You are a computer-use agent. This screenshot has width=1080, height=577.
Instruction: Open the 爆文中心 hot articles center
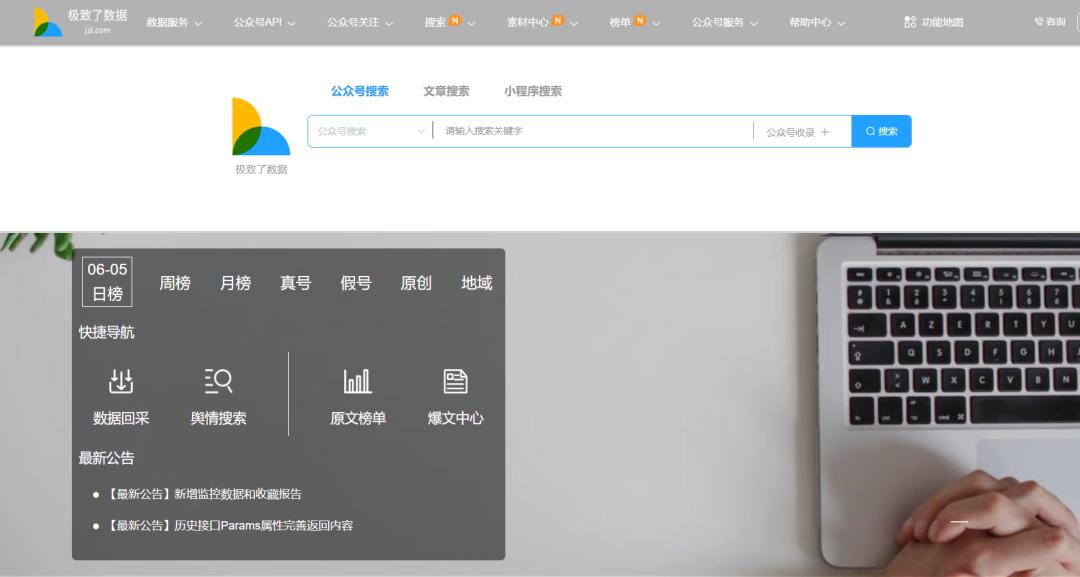click(453, 394)
